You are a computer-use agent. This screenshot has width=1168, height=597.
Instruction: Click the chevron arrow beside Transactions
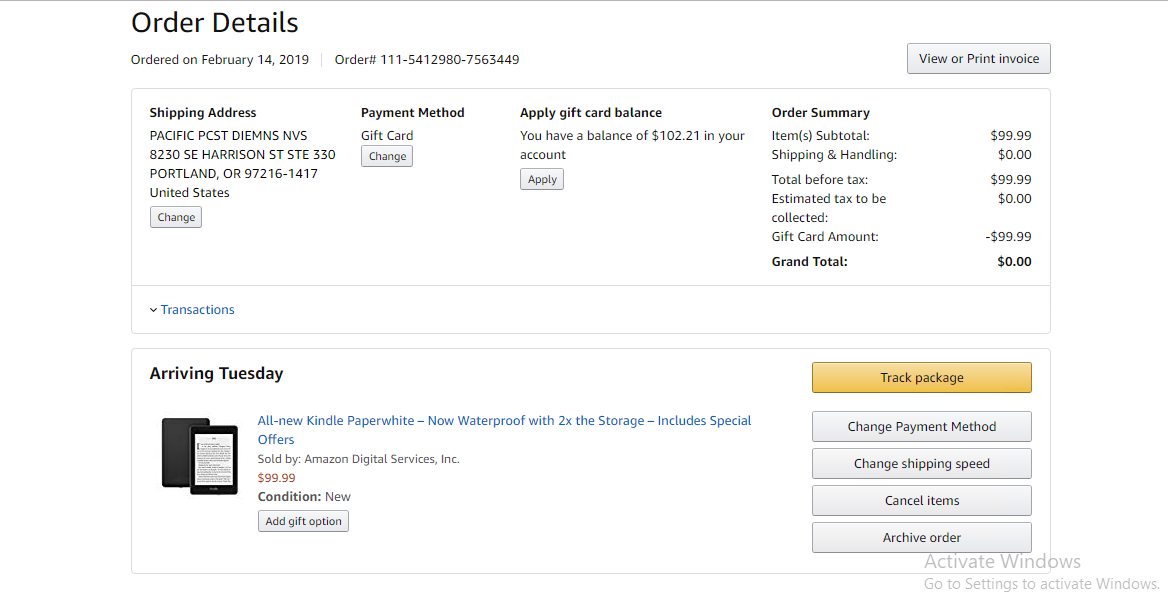coord(153,310)
